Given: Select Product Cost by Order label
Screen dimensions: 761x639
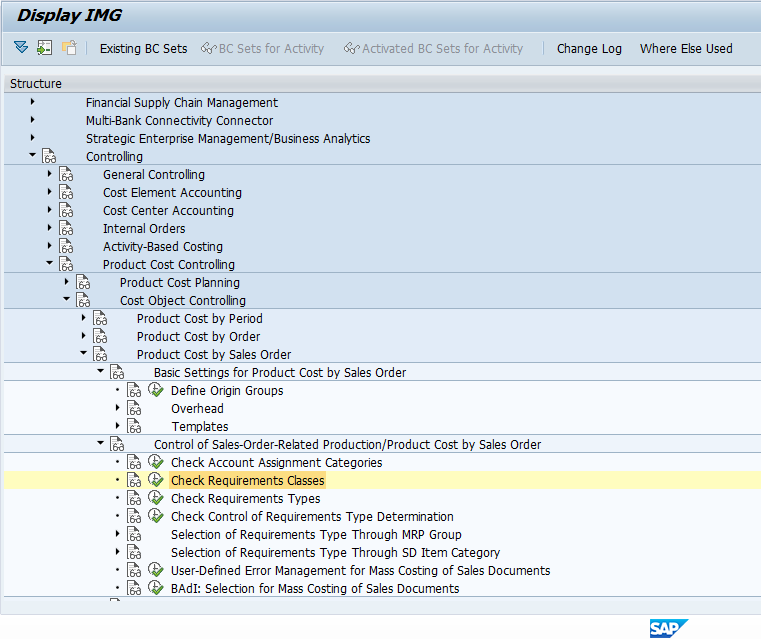Looking at the screenshot, I should point(198,336).
